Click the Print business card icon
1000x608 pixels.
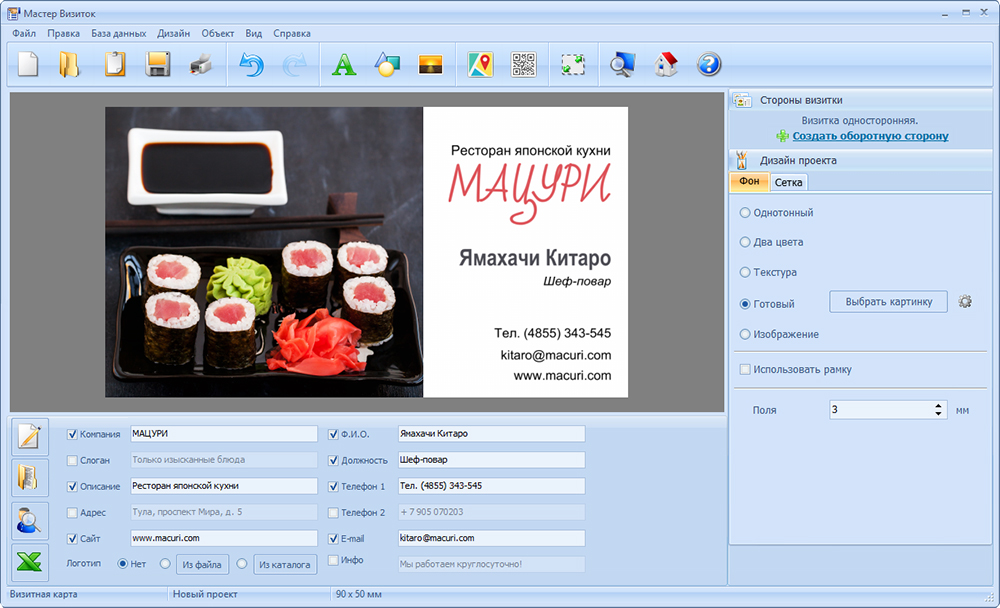coord(200,65)
